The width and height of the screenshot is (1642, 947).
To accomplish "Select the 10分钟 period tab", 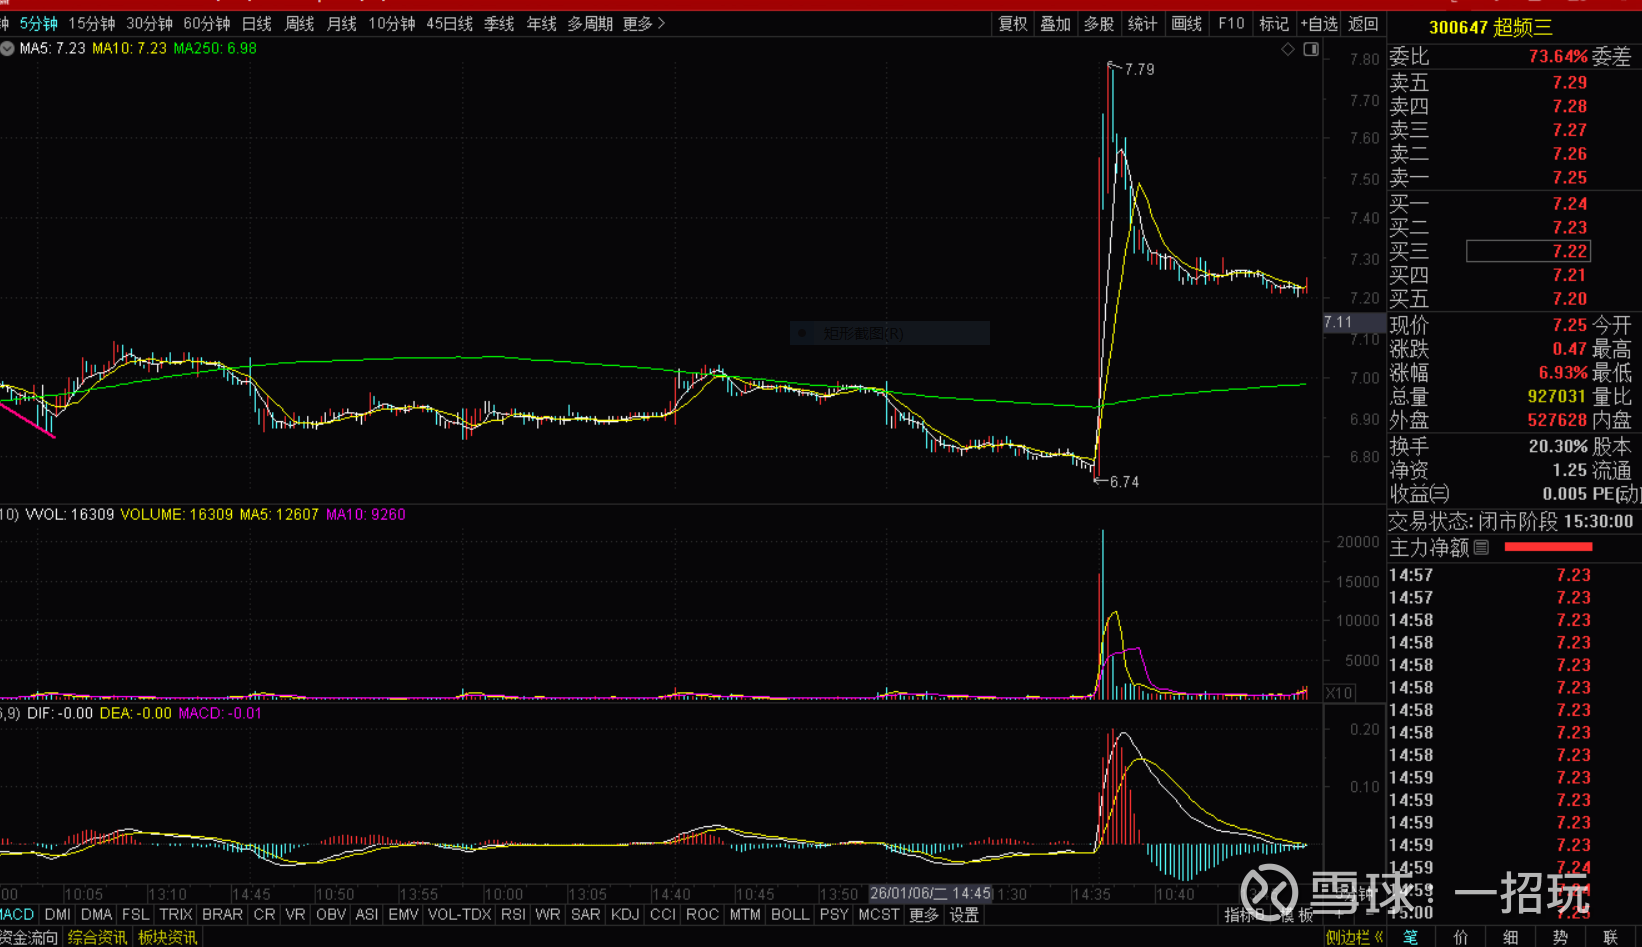I will click(392, 24).
